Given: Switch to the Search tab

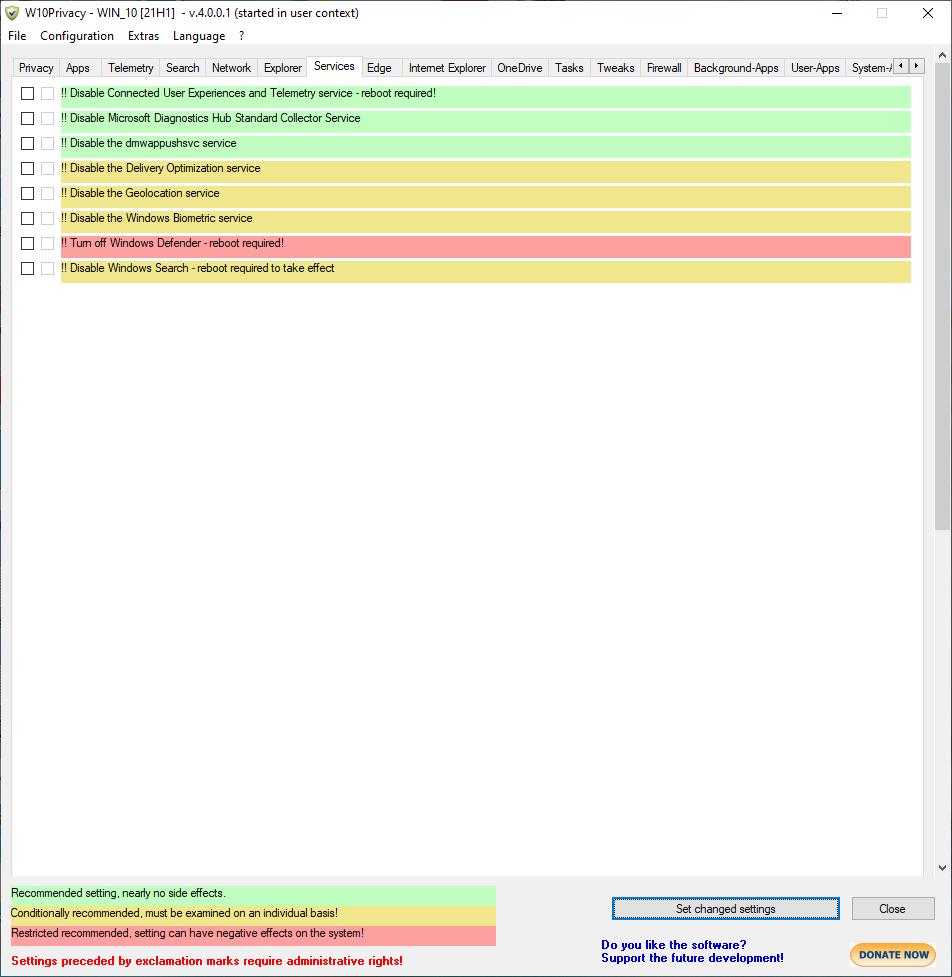Looking at the screenshot, I should point(183,67).
